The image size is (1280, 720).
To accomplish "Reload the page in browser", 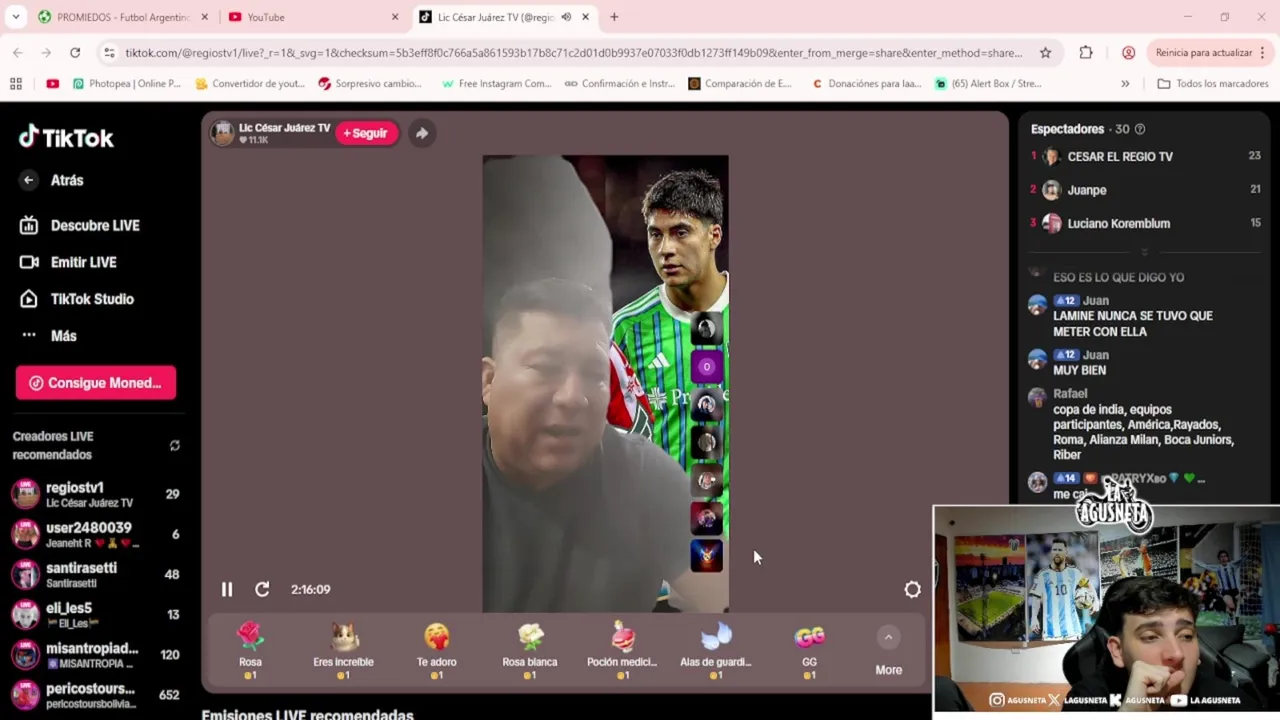I will (75, 53).
